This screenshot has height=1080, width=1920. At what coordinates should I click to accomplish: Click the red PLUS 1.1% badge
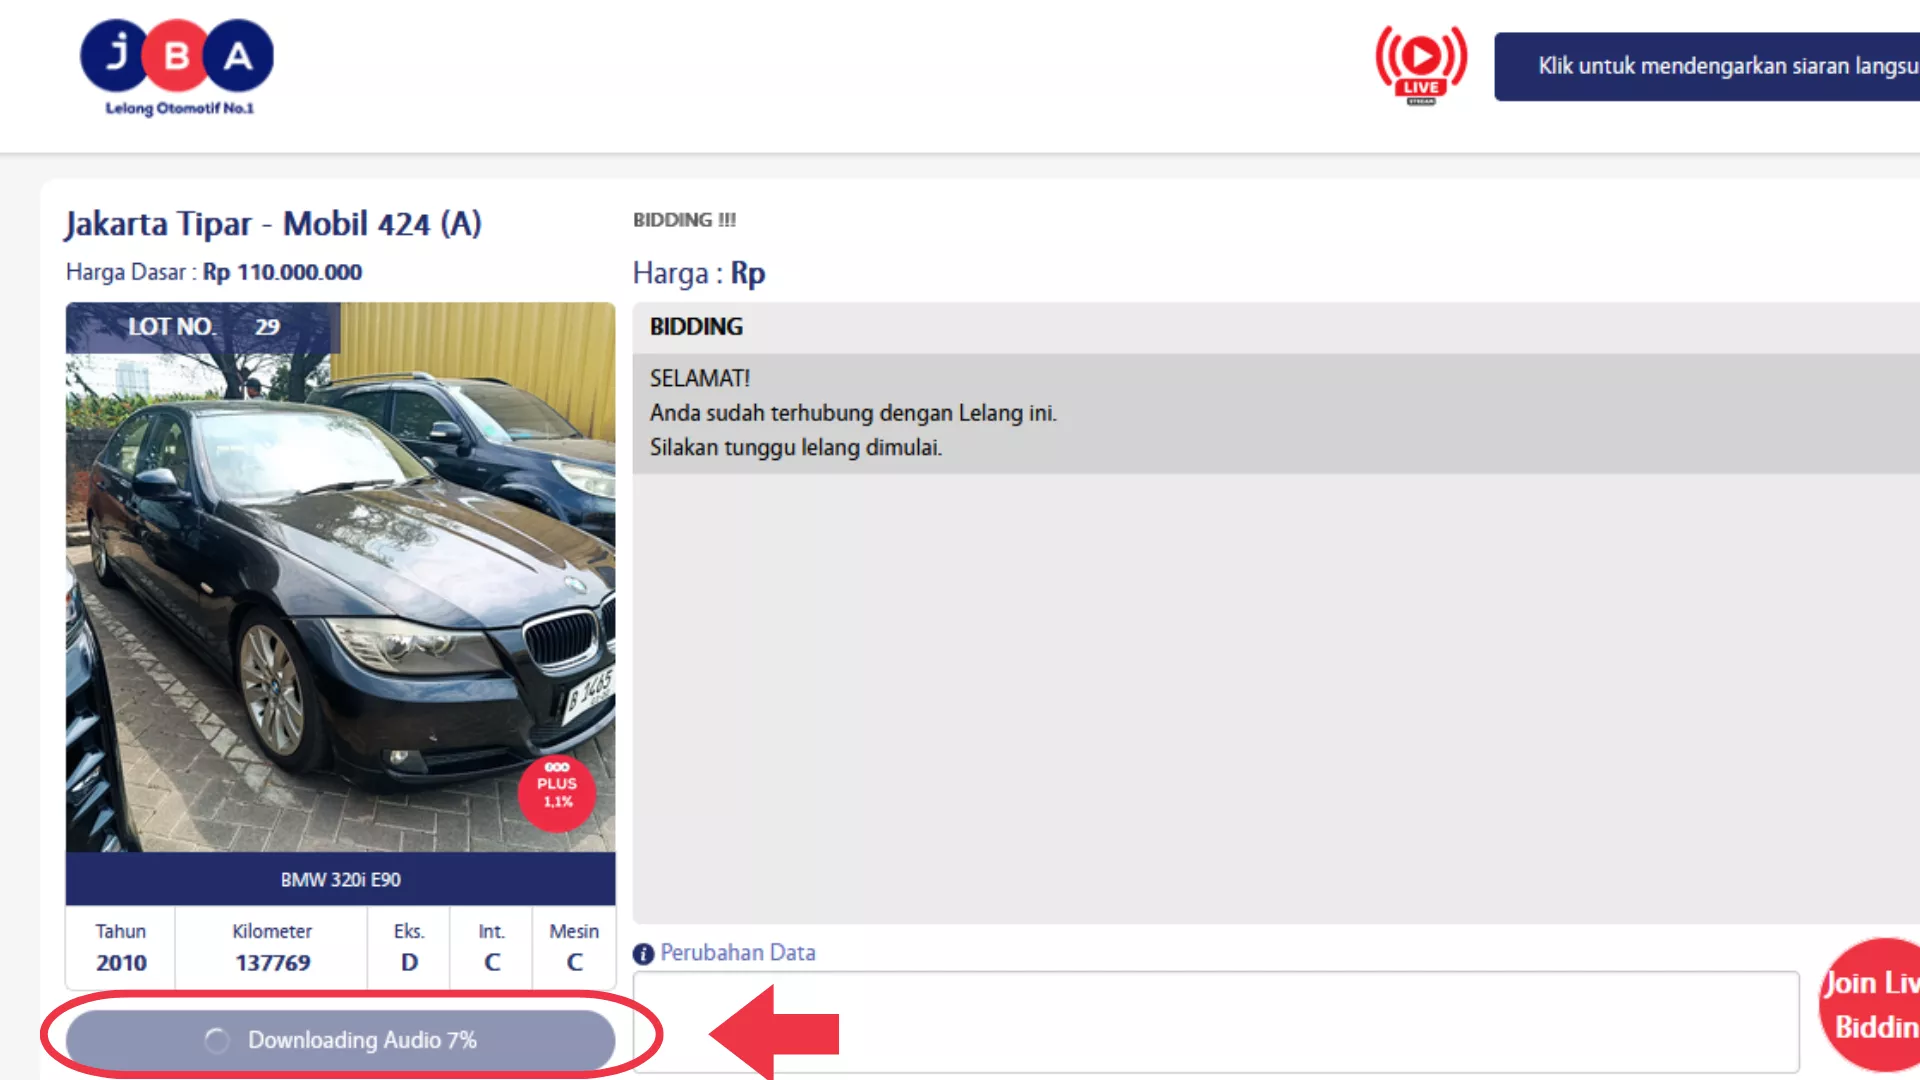pyautogui.click(x=557, y=792)
